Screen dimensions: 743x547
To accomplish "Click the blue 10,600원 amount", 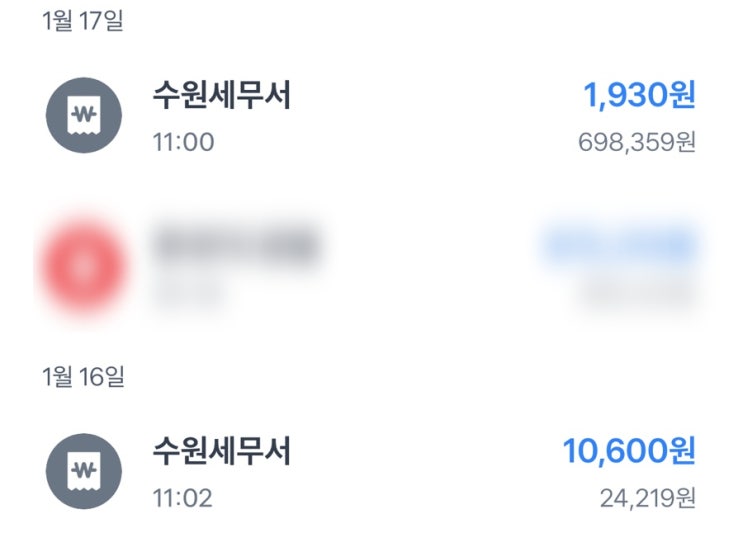I will [x=629, y=452].
